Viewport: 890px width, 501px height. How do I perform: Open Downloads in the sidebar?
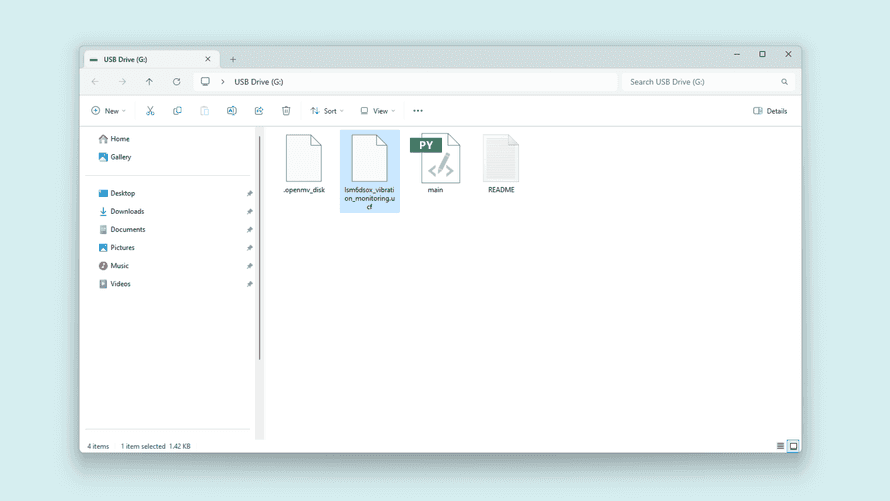126,212
